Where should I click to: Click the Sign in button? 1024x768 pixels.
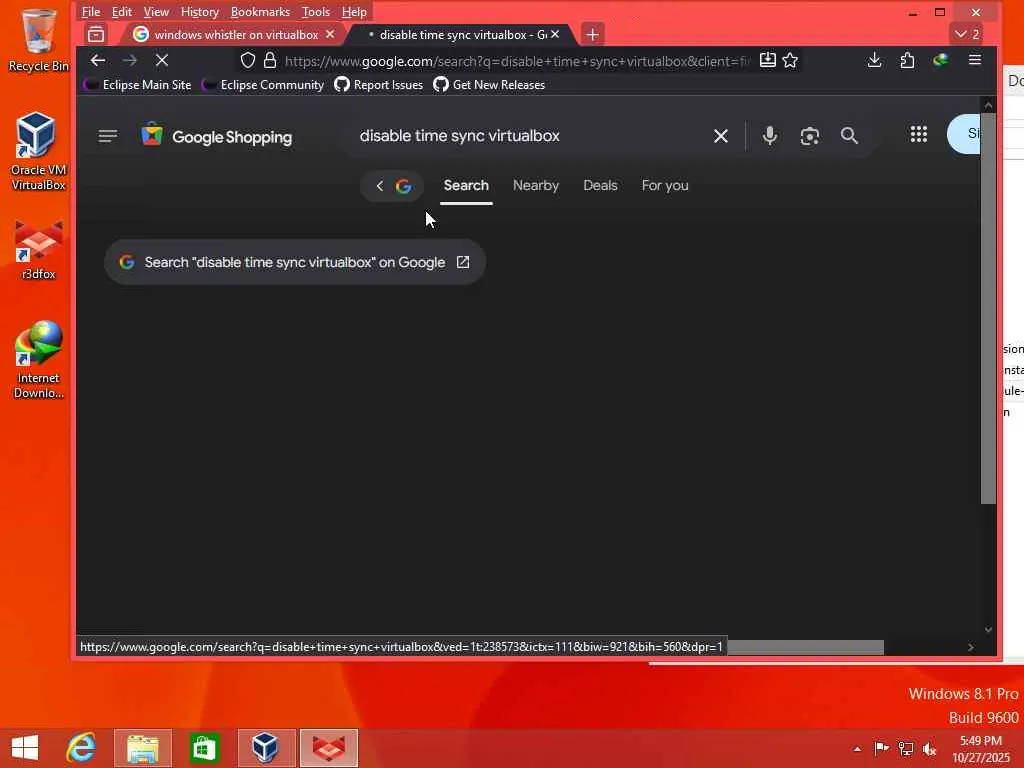[x=964, y=134]
